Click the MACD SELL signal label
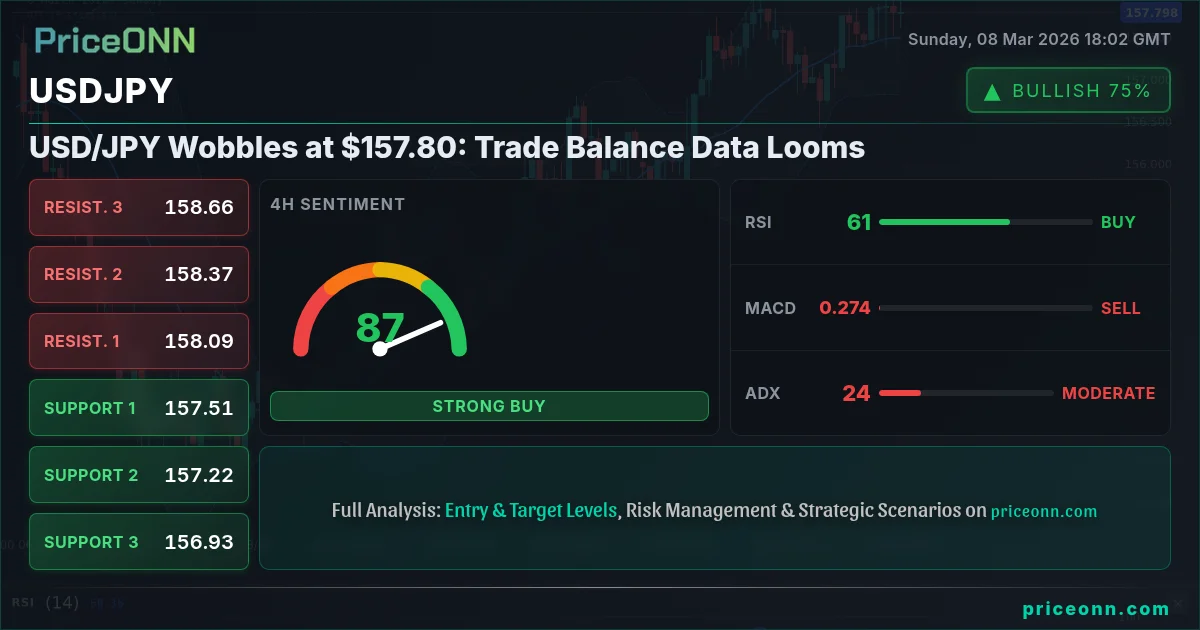This screenshot has width=1200, height=630. [1120, 308]
